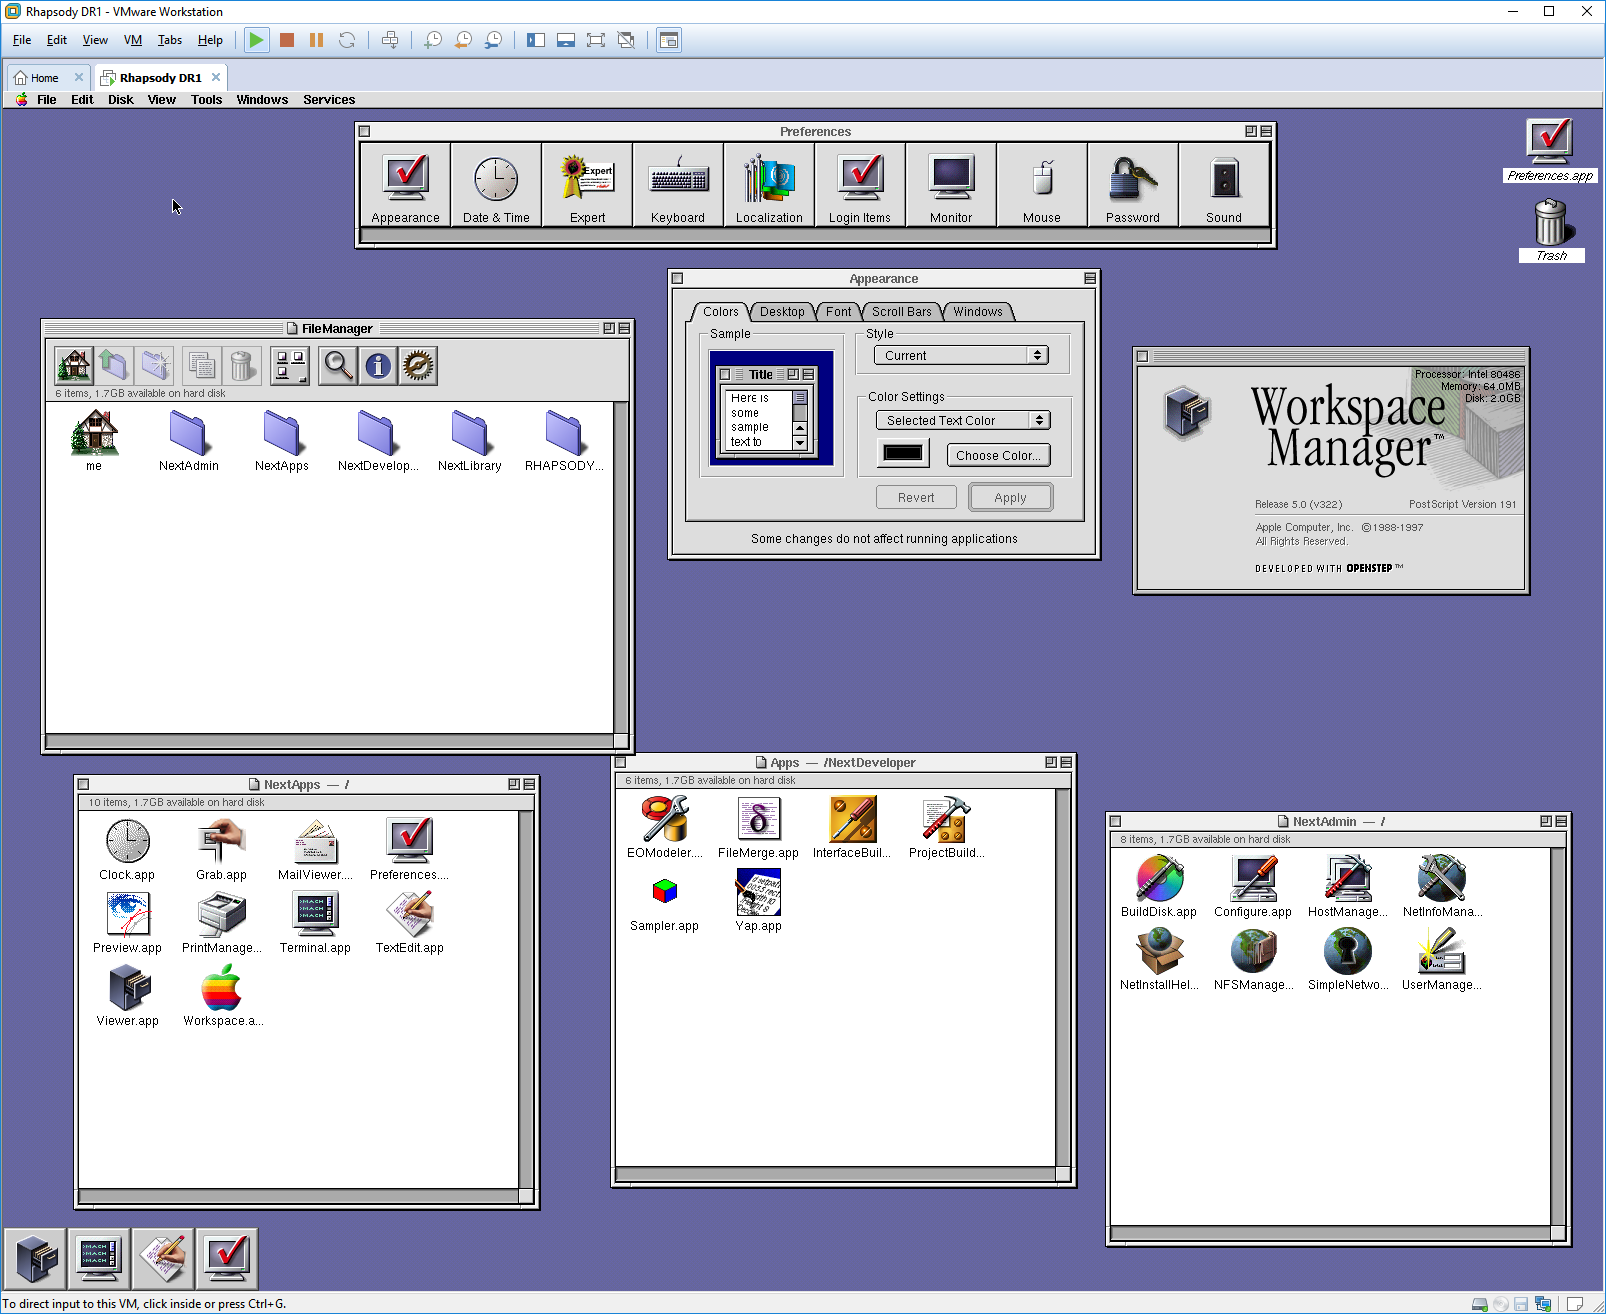Open the Monitor preferences pane

[951, 185]
